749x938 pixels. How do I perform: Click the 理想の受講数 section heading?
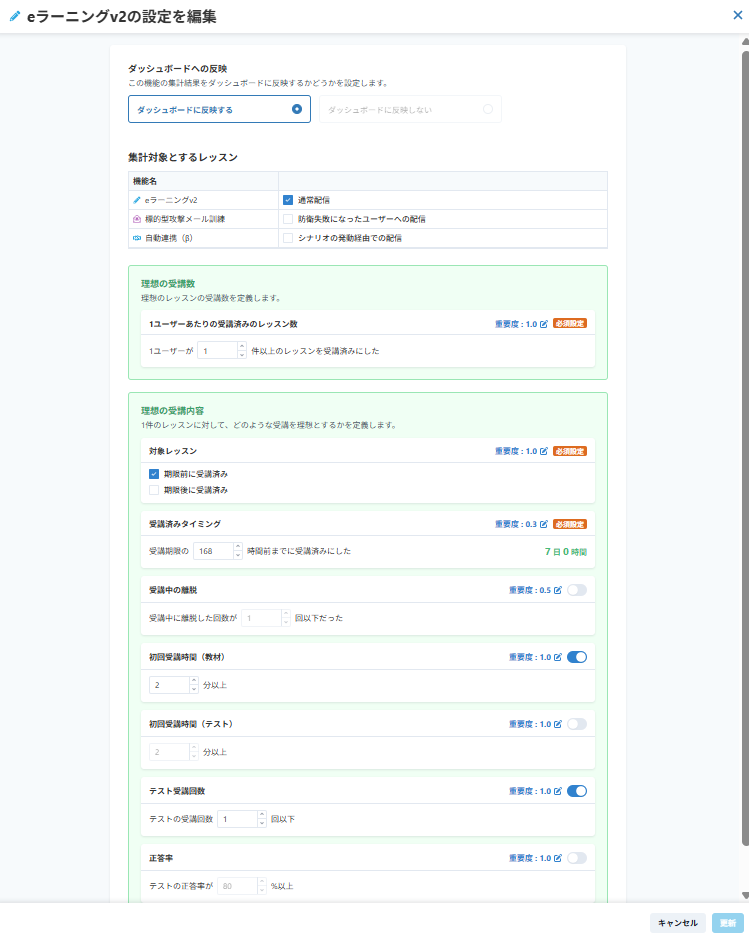click(x=168, y=284)
